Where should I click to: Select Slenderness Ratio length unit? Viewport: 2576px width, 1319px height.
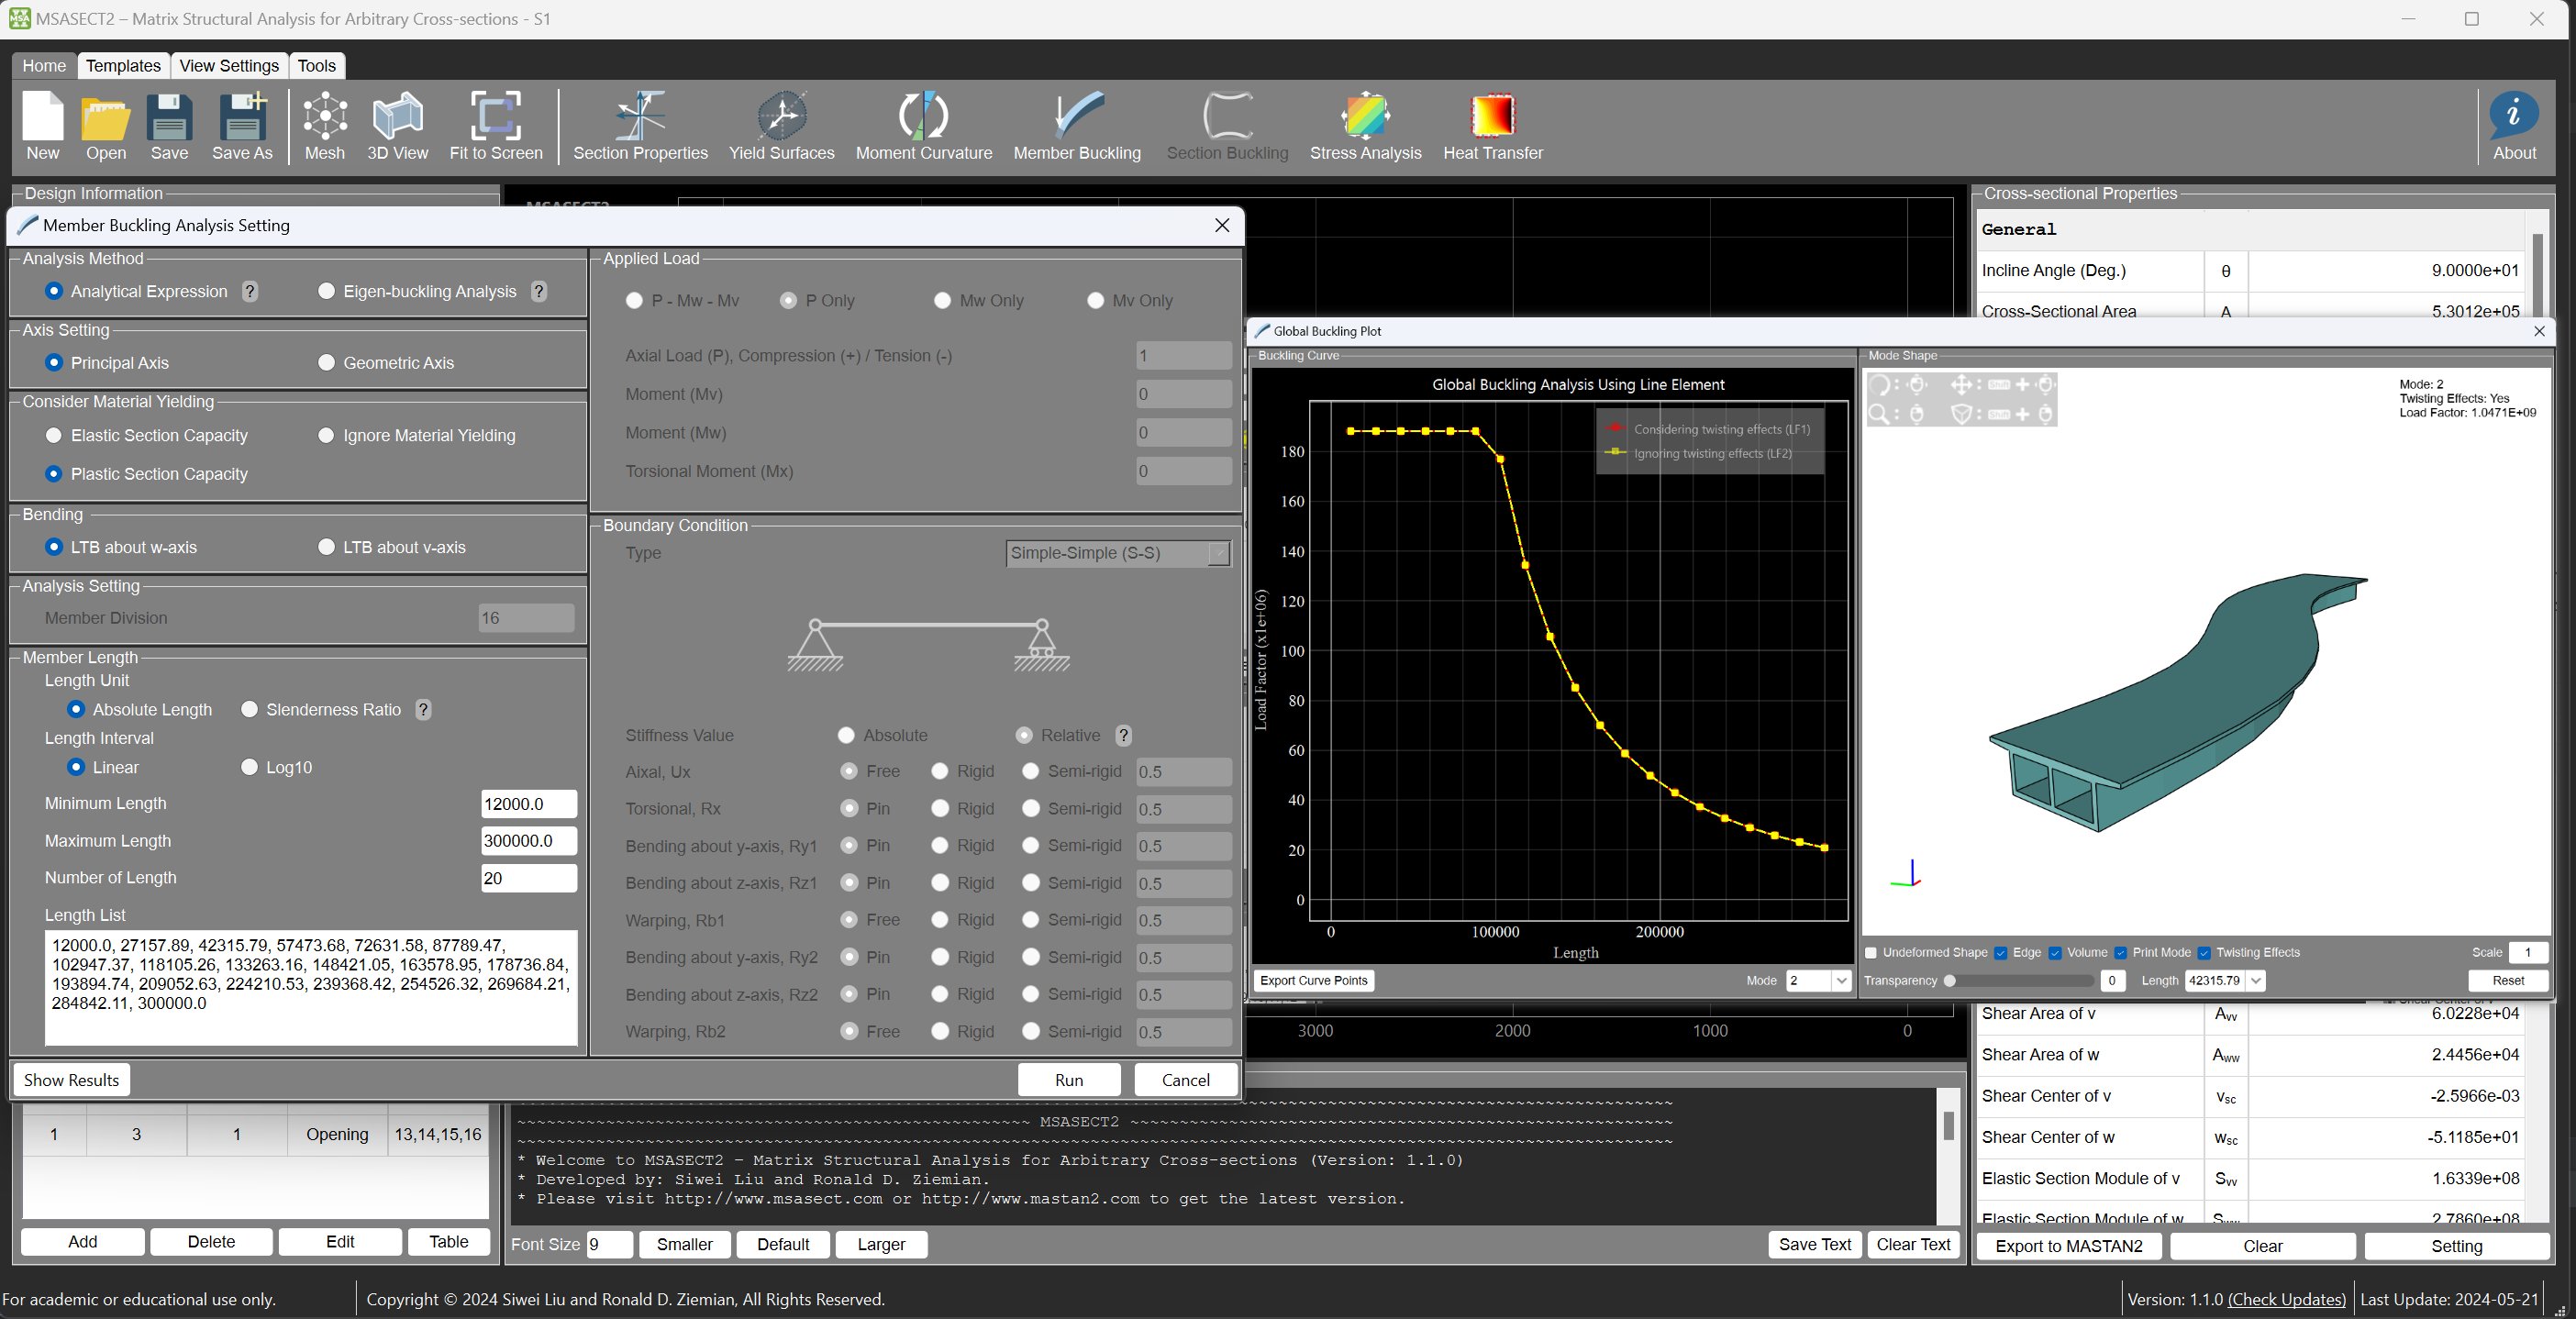click(x=249, y=709)
